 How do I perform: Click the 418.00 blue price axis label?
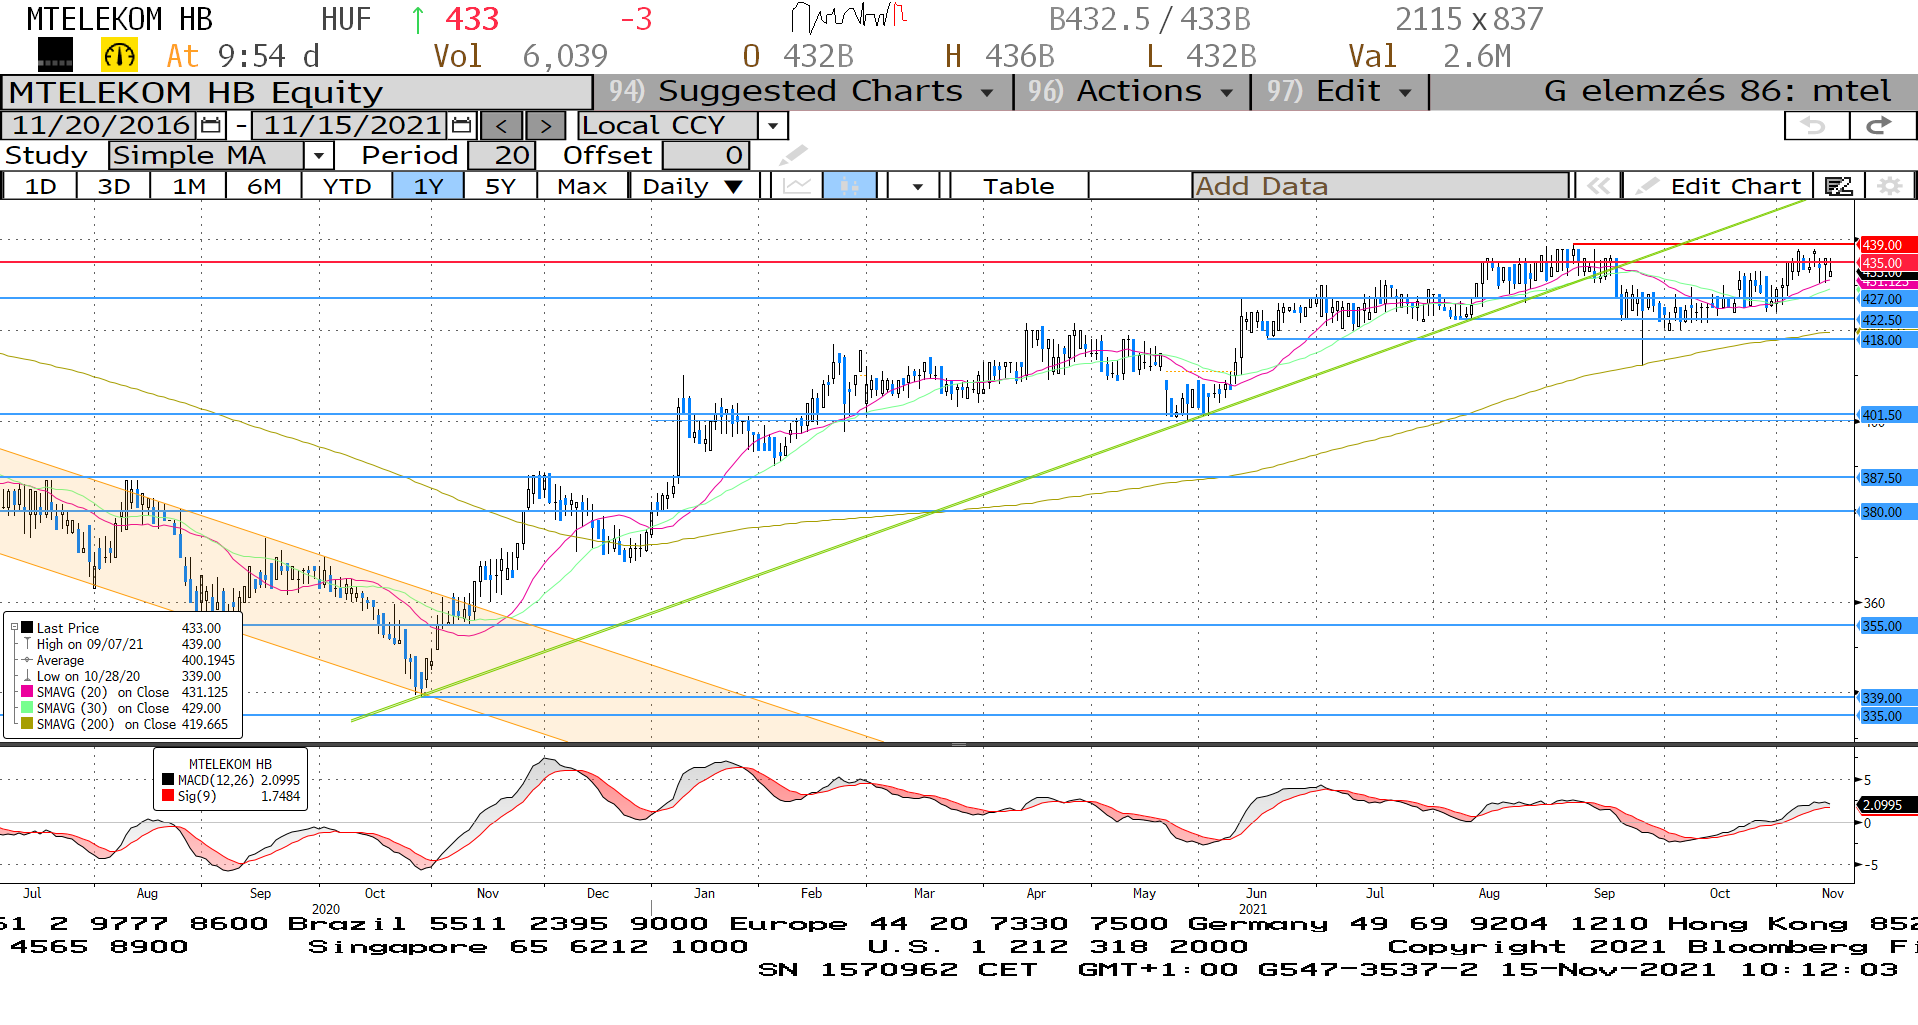tap(1886, 340)
